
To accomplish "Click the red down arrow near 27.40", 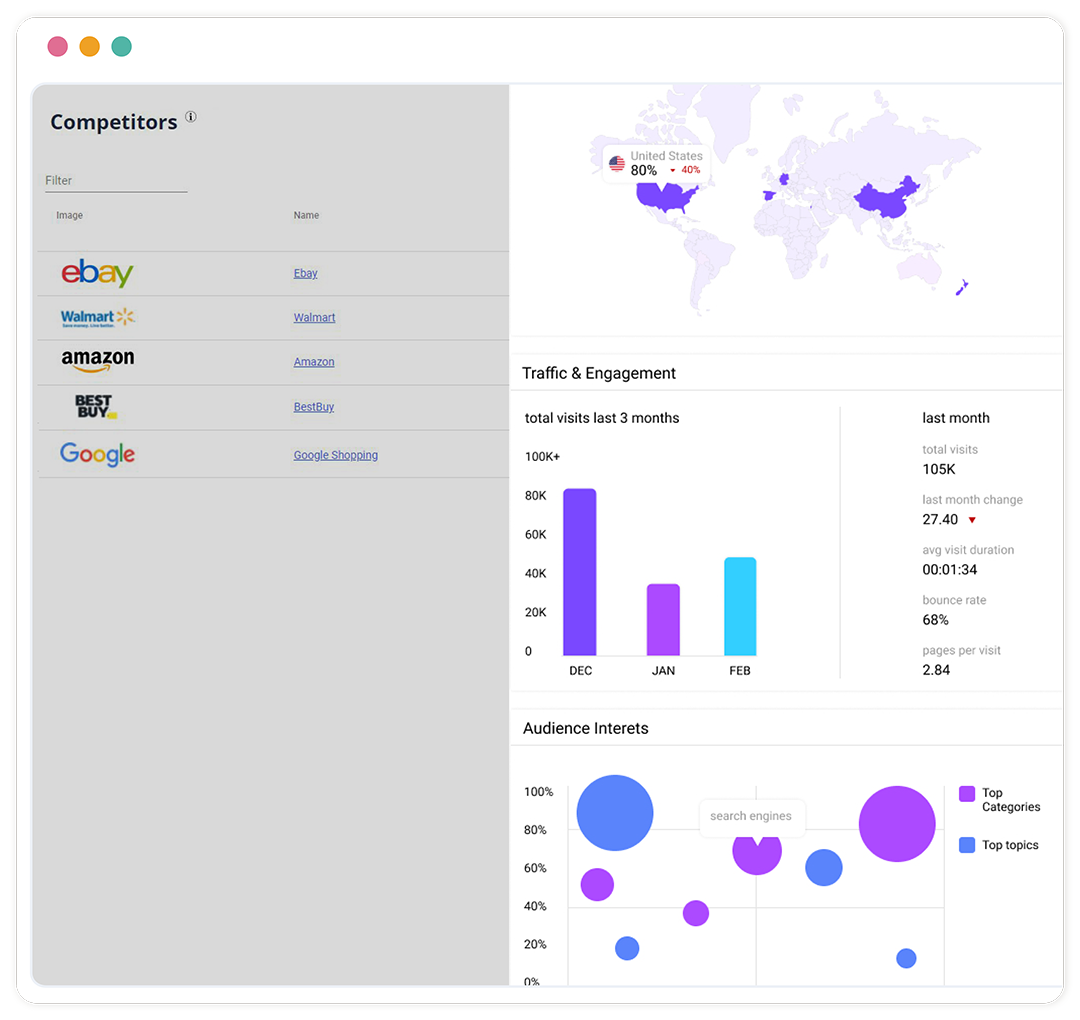I will coord(972,520).
